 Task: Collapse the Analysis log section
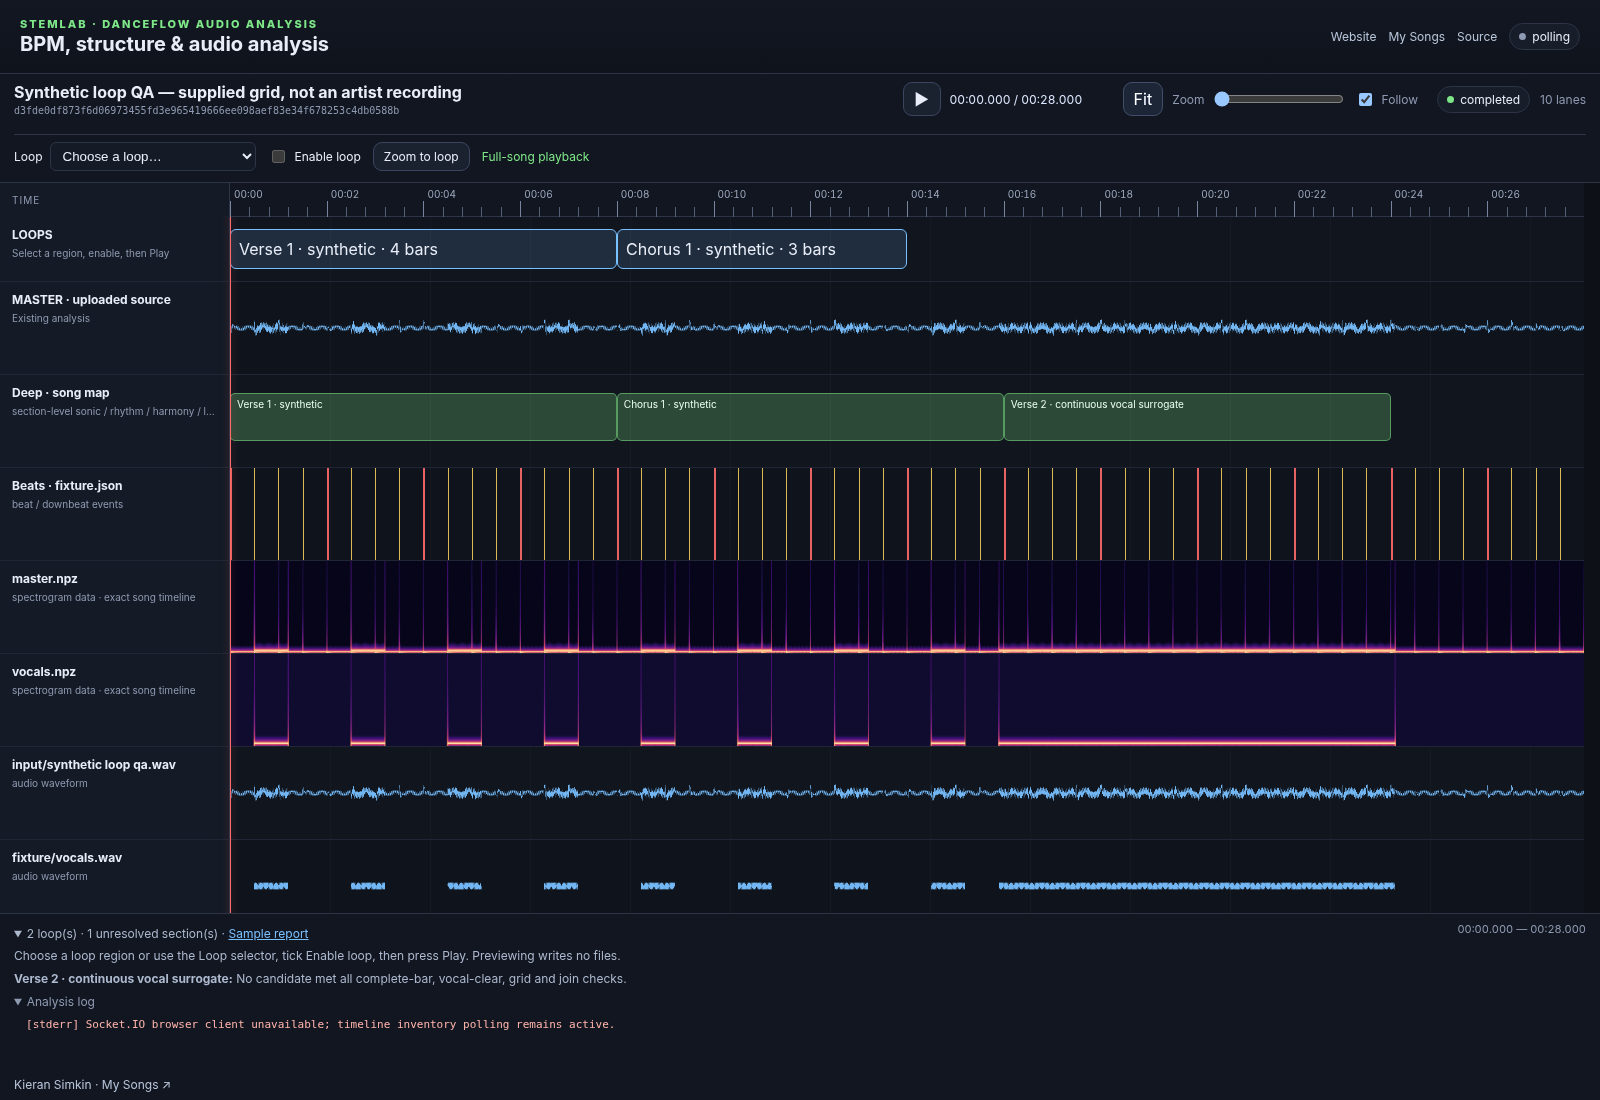(54, 1002)
